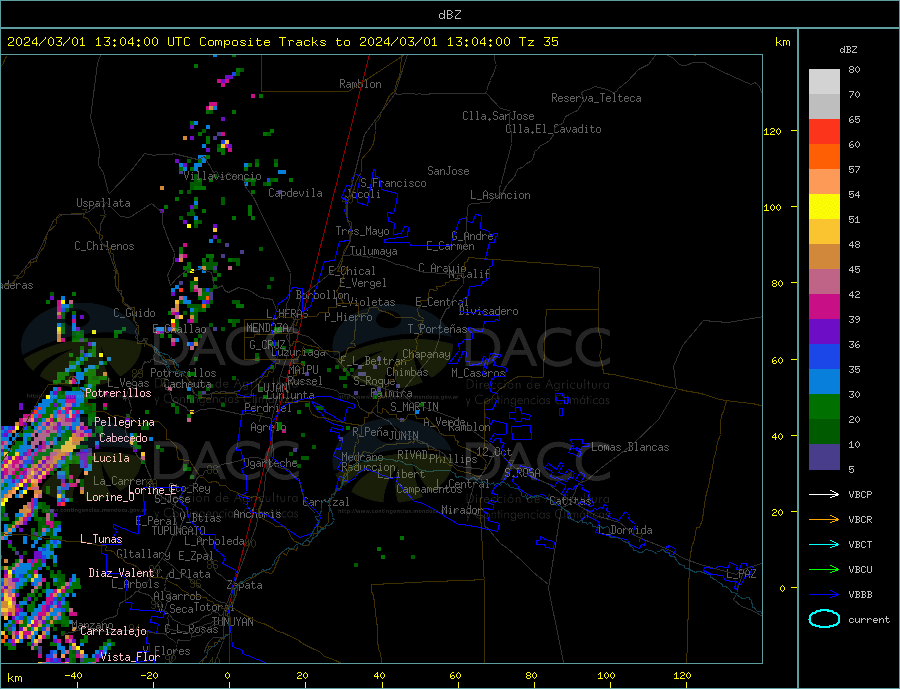The width and height of the screenshot is (900, 689).
Task: Click the MENDOZA city label
Action: tap(267, 328)
